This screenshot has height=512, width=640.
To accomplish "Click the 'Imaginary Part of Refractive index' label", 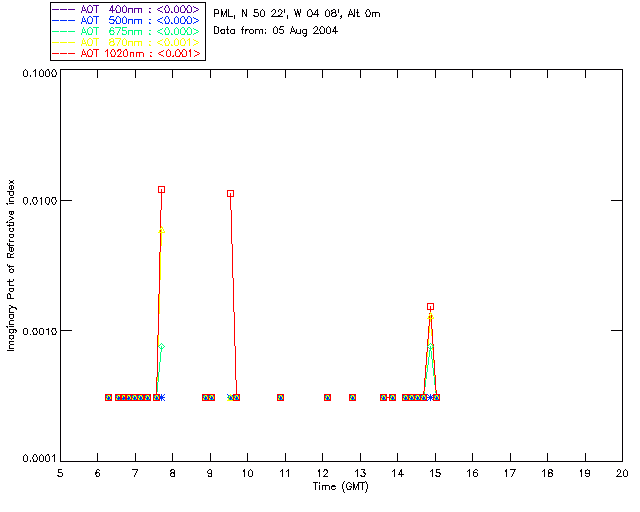I will tap(11, 265).
